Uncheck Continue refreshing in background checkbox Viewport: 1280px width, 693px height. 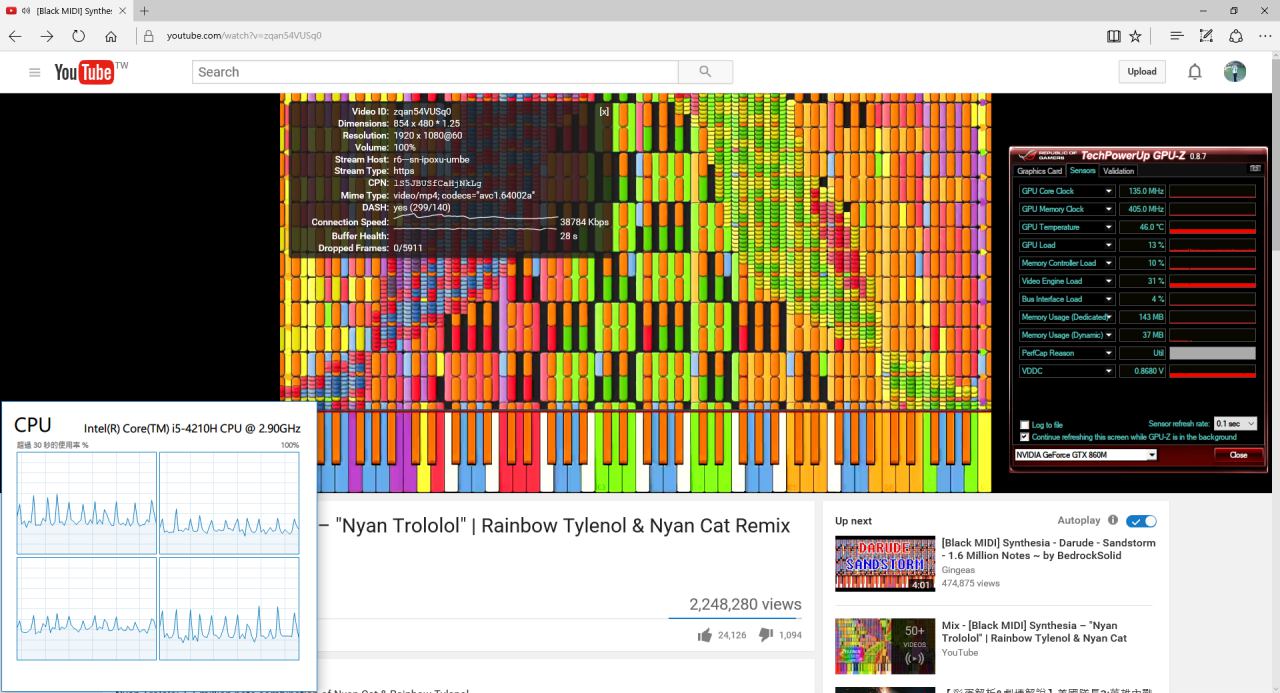point(1024,437)
